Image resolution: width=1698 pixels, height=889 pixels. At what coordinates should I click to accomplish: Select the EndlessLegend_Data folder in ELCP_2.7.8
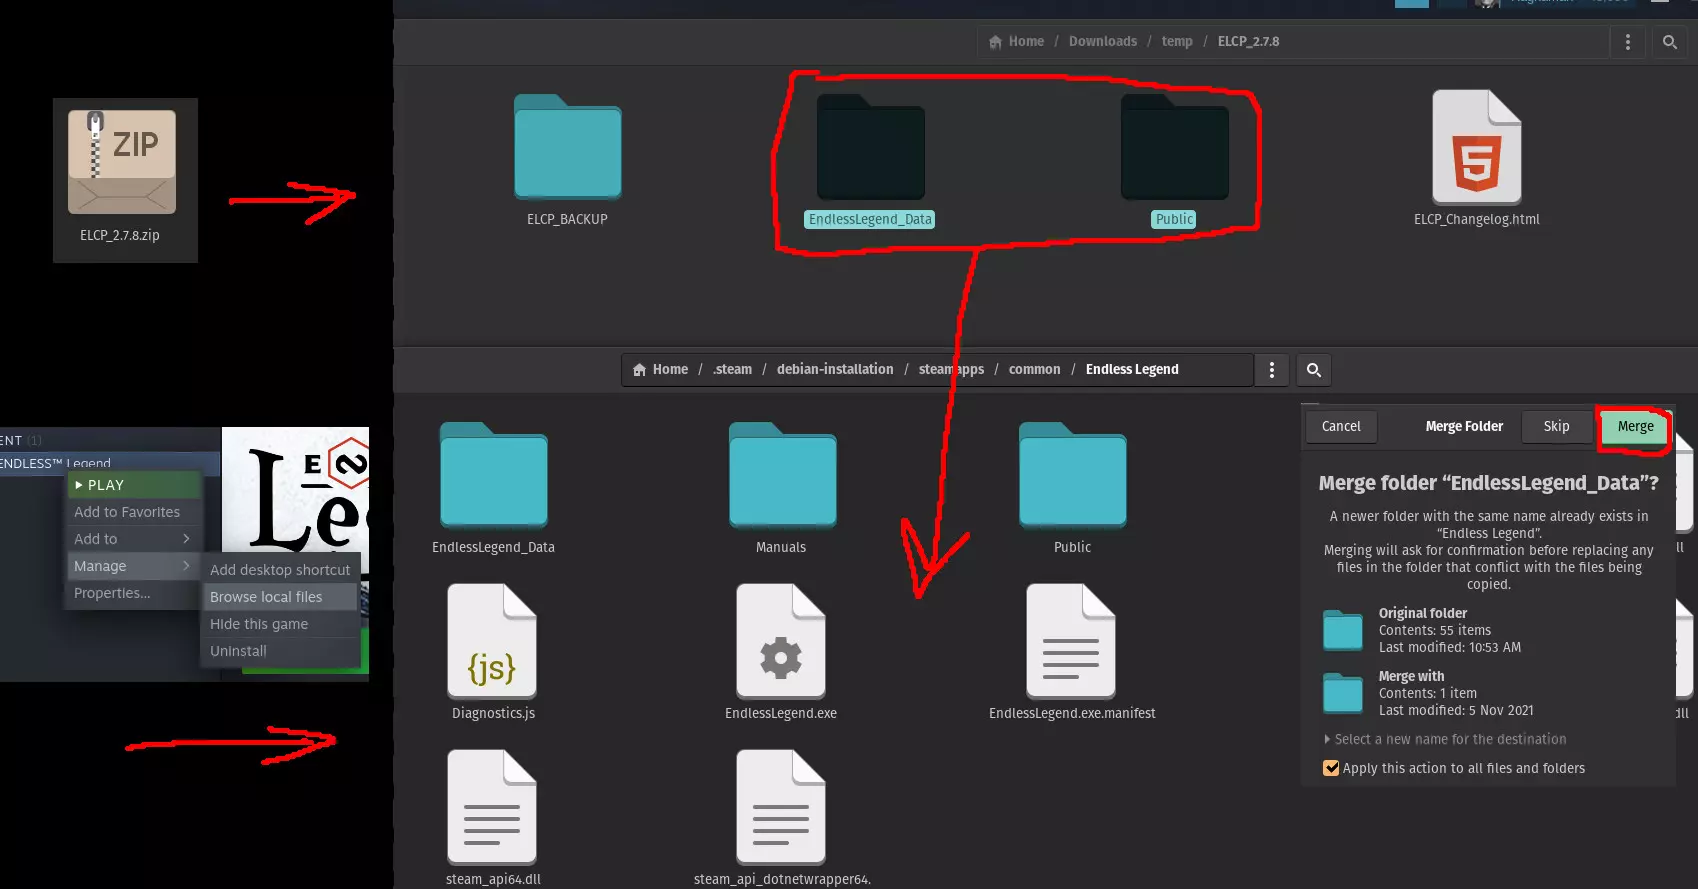[871, 146]
